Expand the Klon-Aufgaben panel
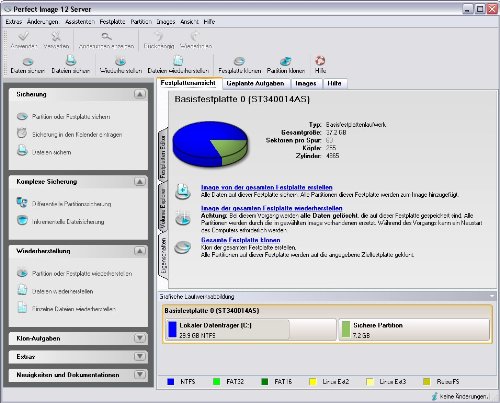The height and width of the screenshot is (403, 500). coord(140,338)
